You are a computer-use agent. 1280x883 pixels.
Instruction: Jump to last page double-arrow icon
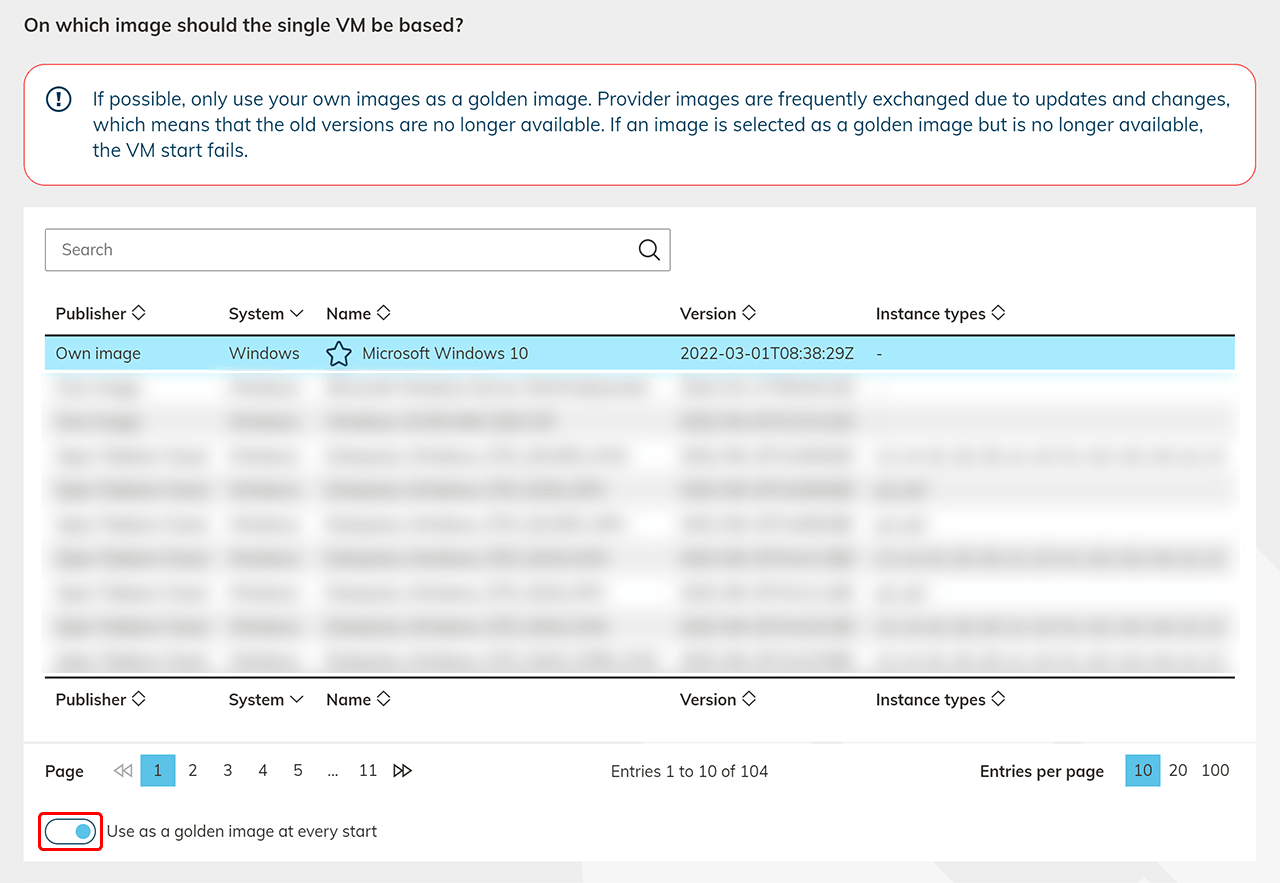click(402, 771)
